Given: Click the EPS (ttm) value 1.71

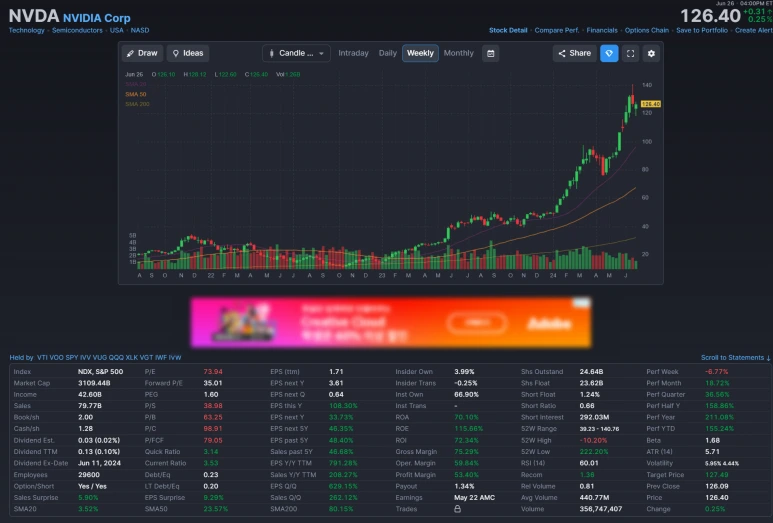Looking at the screenshot, I should pos(336,372).
